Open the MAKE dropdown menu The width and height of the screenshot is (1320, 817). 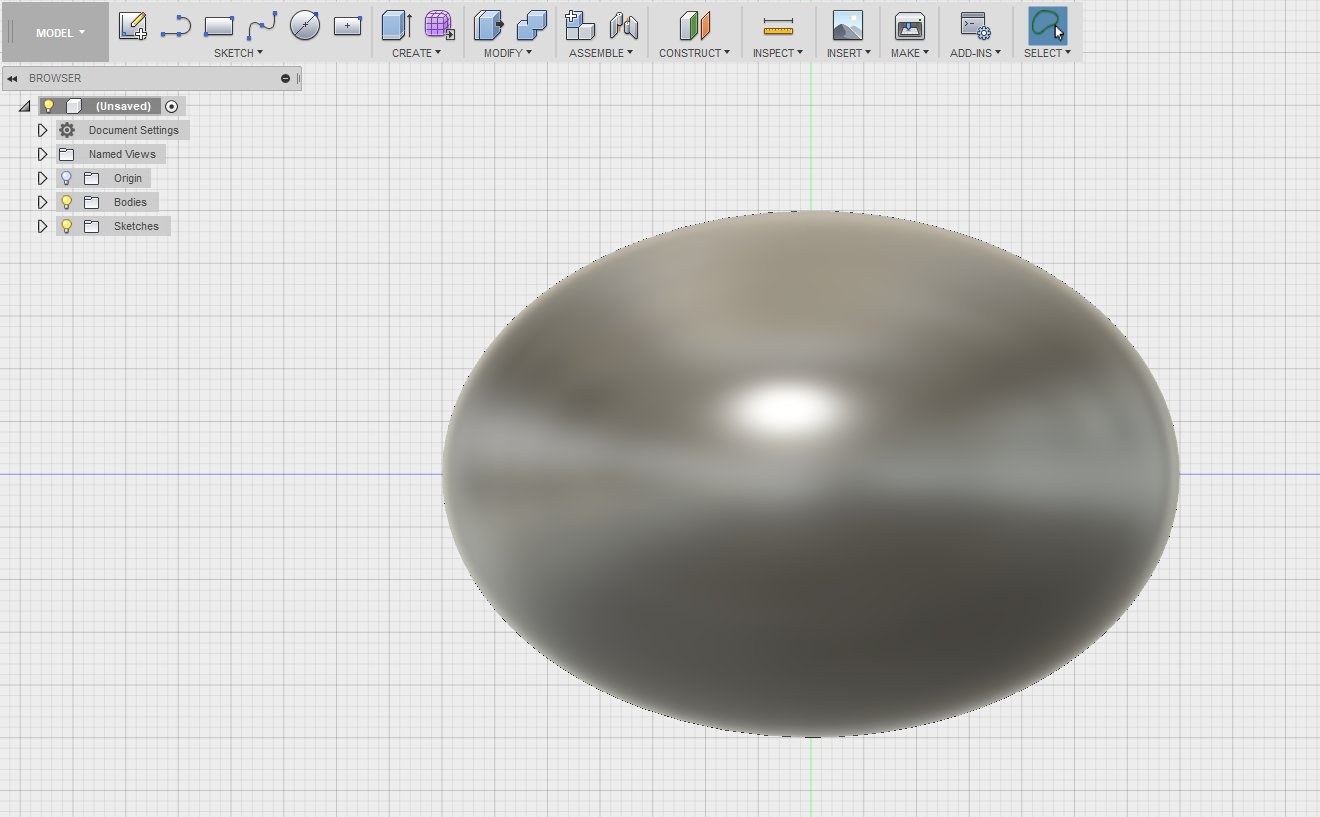coord(910,53)
